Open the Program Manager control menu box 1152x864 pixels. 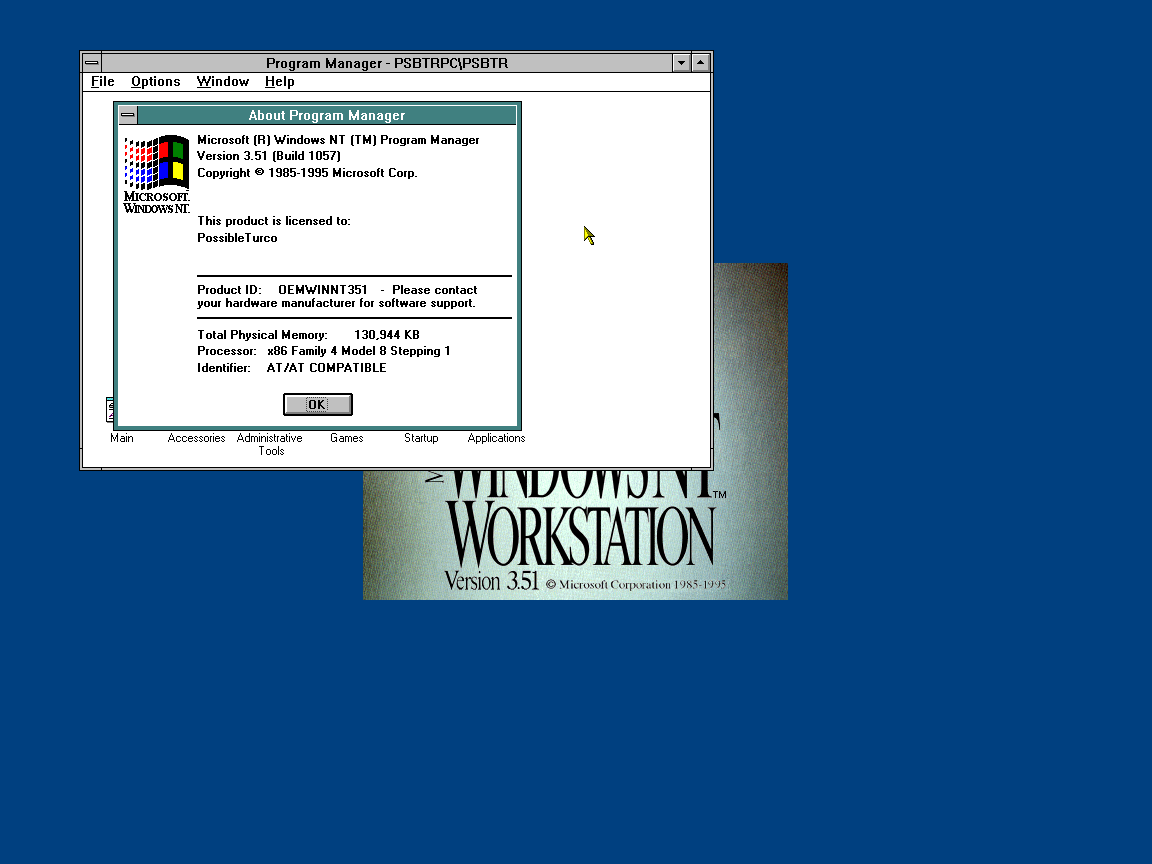coord(91,62)
